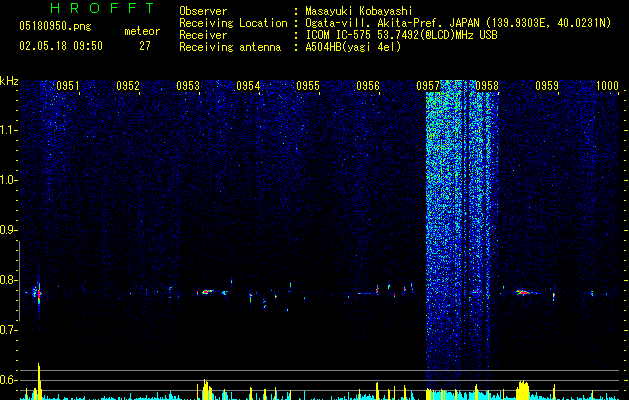Select the filename 05180950.png
The width and height of the screenshot is (629, 400).
coord(55,26)
